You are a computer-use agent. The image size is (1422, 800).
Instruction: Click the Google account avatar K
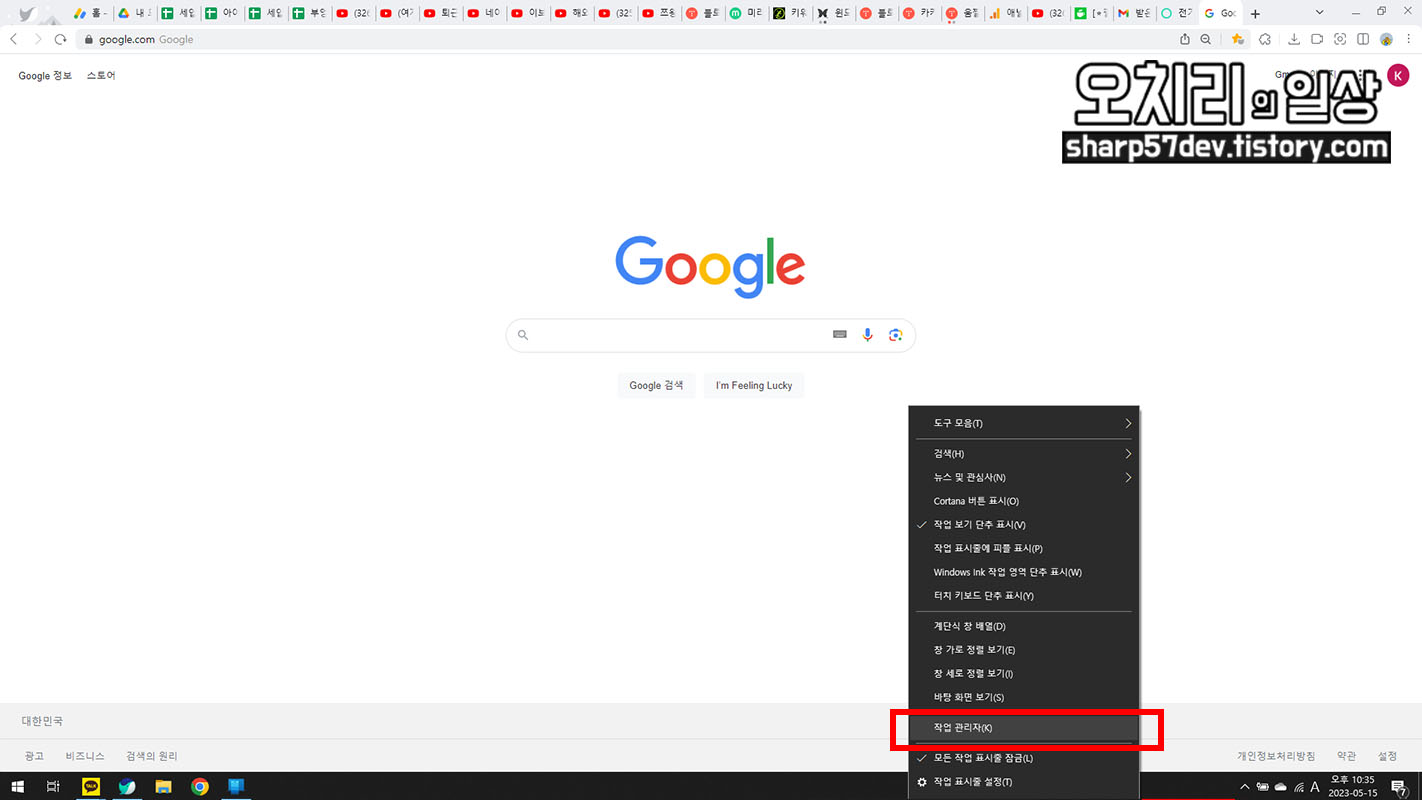pyautogui.click(x=1398, y=76)
